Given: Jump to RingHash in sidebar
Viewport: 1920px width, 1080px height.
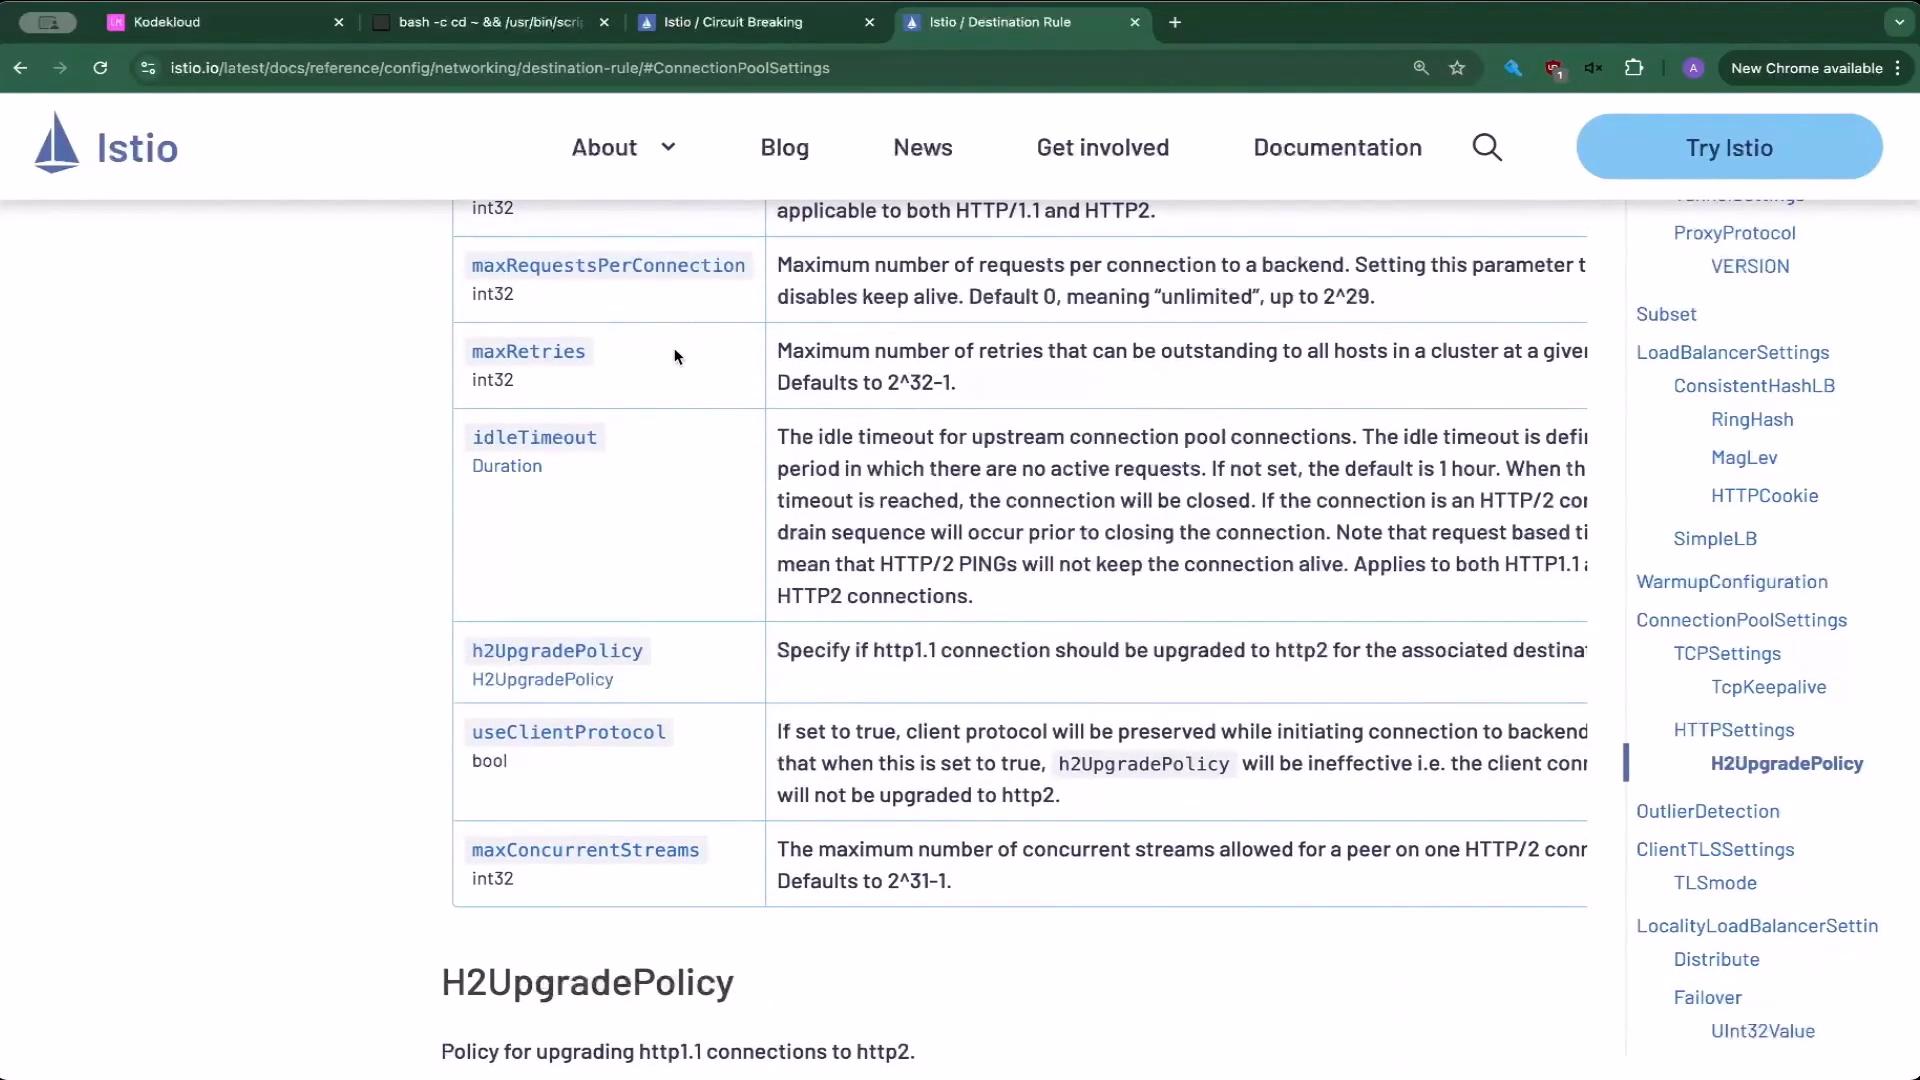Looking at the screenshot, I should point(1752,420).
